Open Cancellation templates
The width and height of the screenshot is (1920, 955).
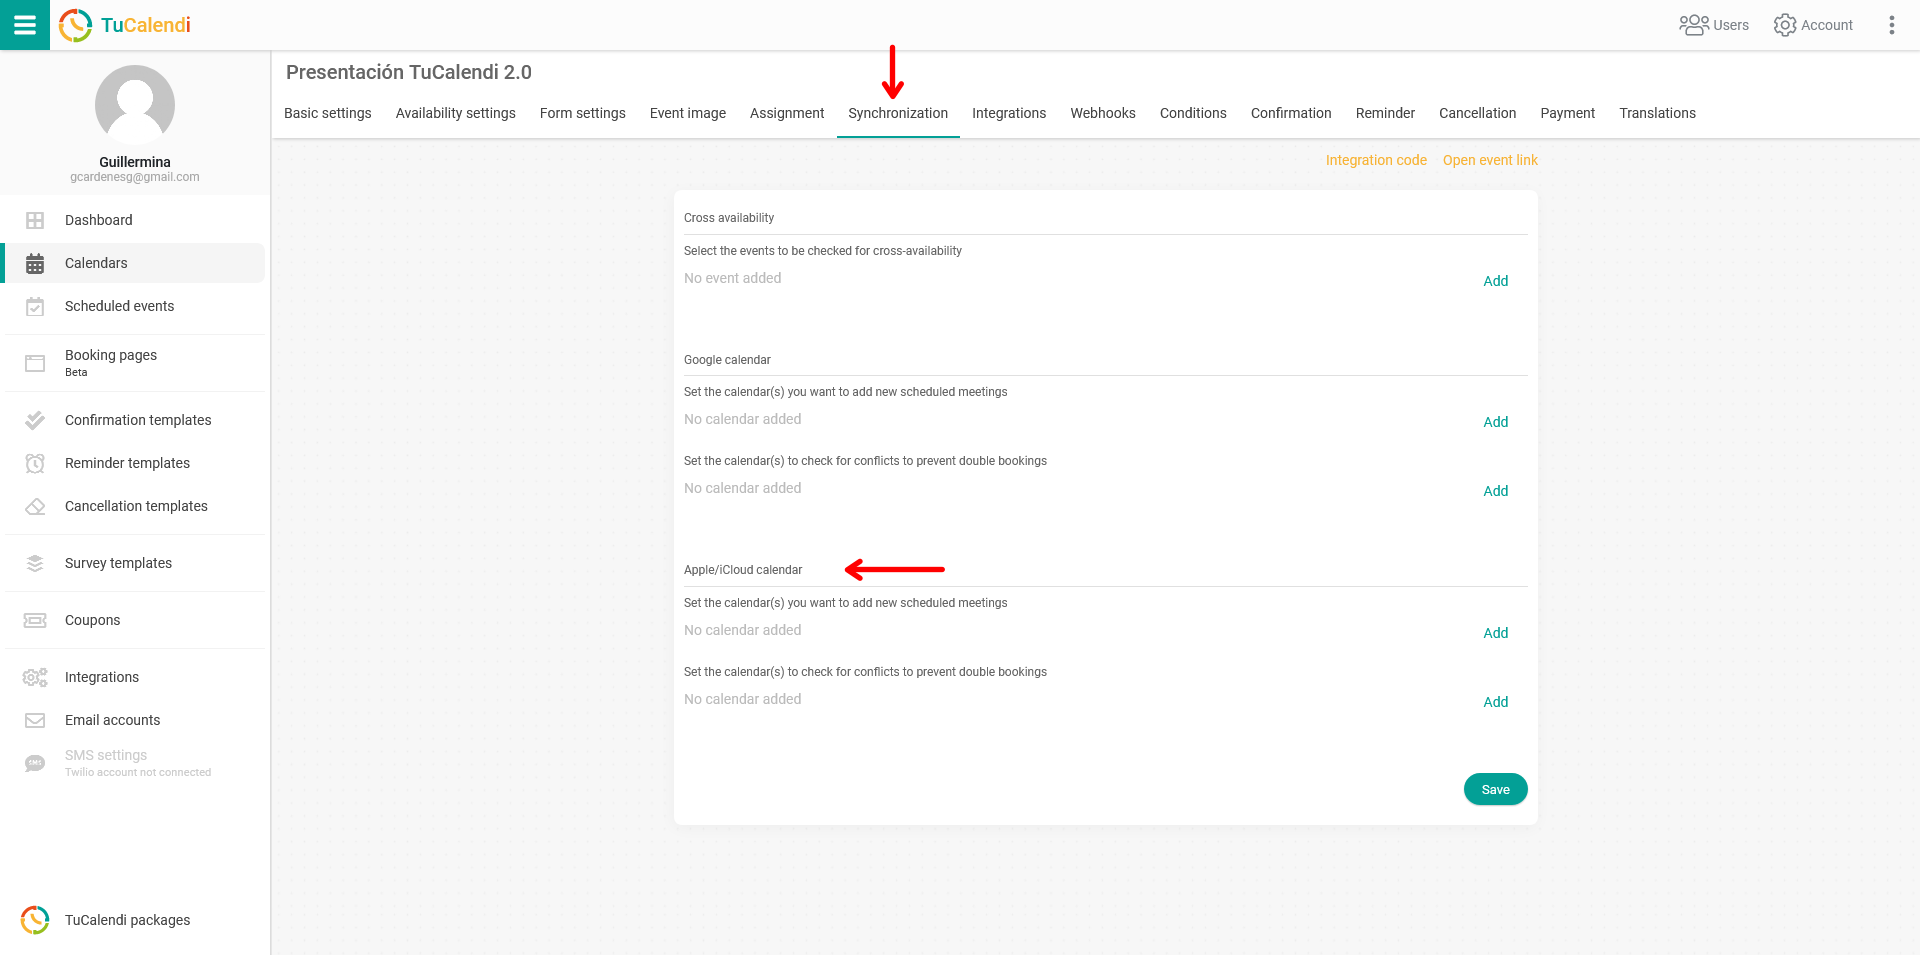pos(135,506)
